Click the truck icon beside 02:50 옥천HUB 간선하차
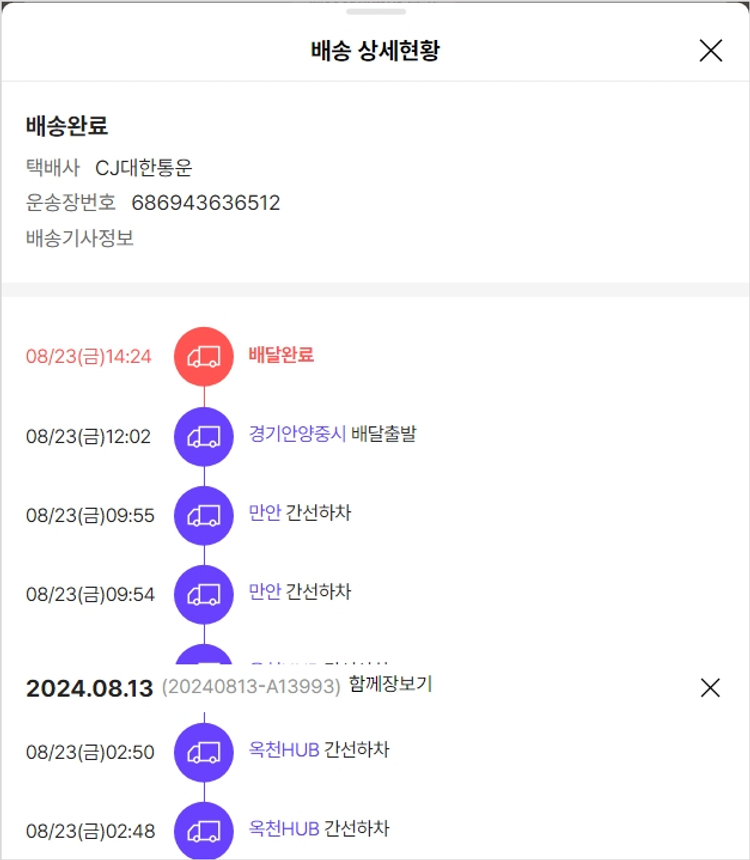750x860 pixels. tap(204, 751)
